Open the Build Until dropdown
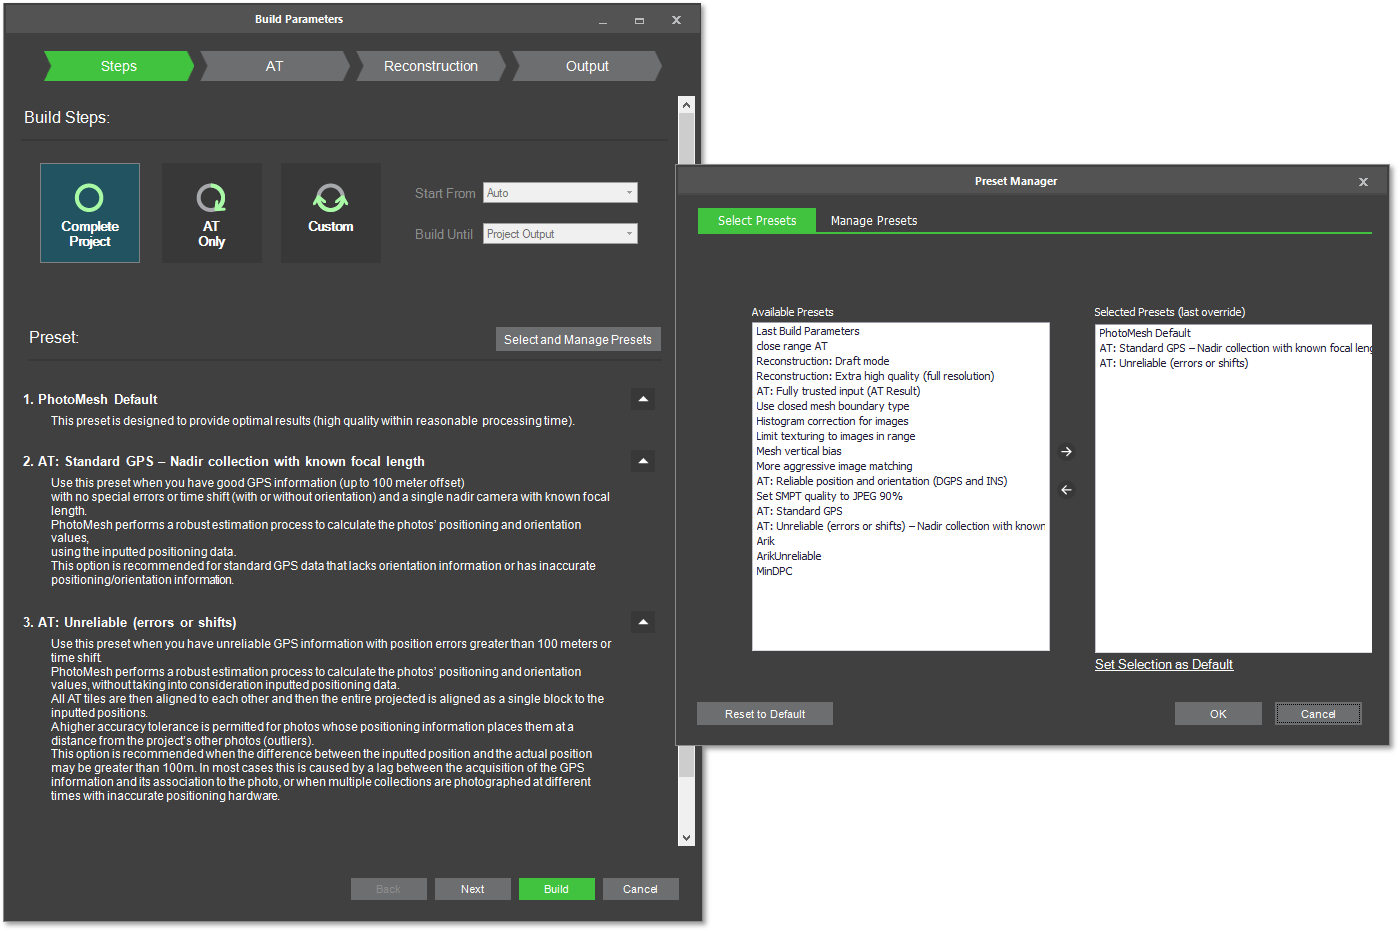Screen dimensions: 1399x931 tap(560, 234)
